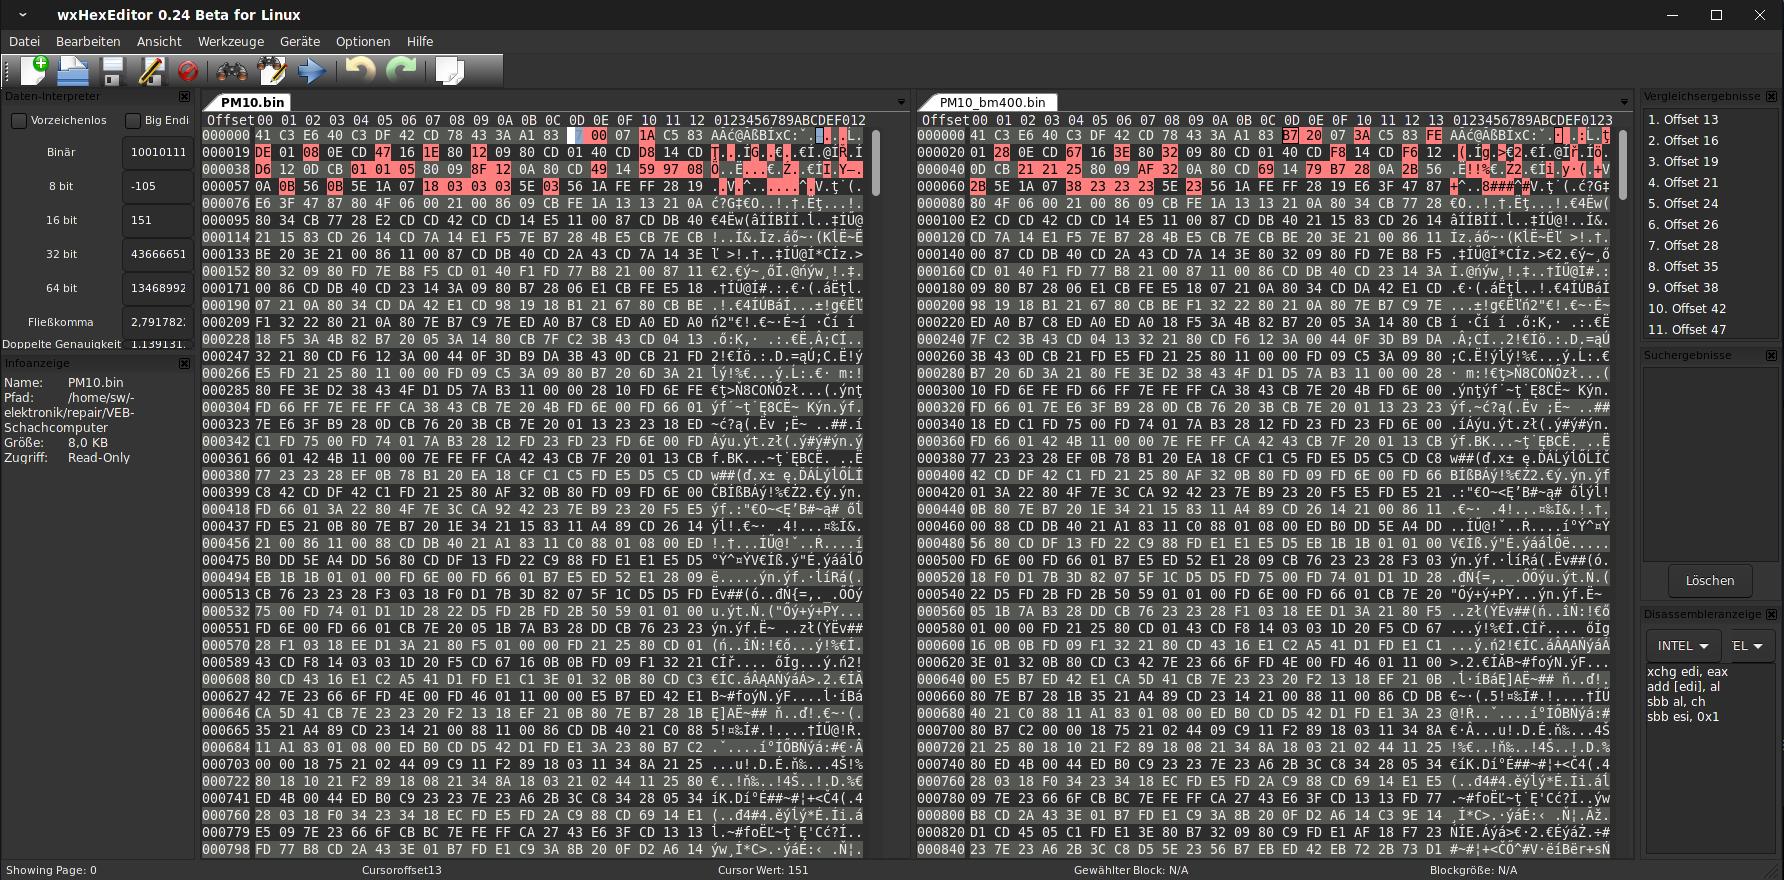This screenshot has width=1784, height=880.
Task: Click the 8 bit value field
Action: (157, 186)
